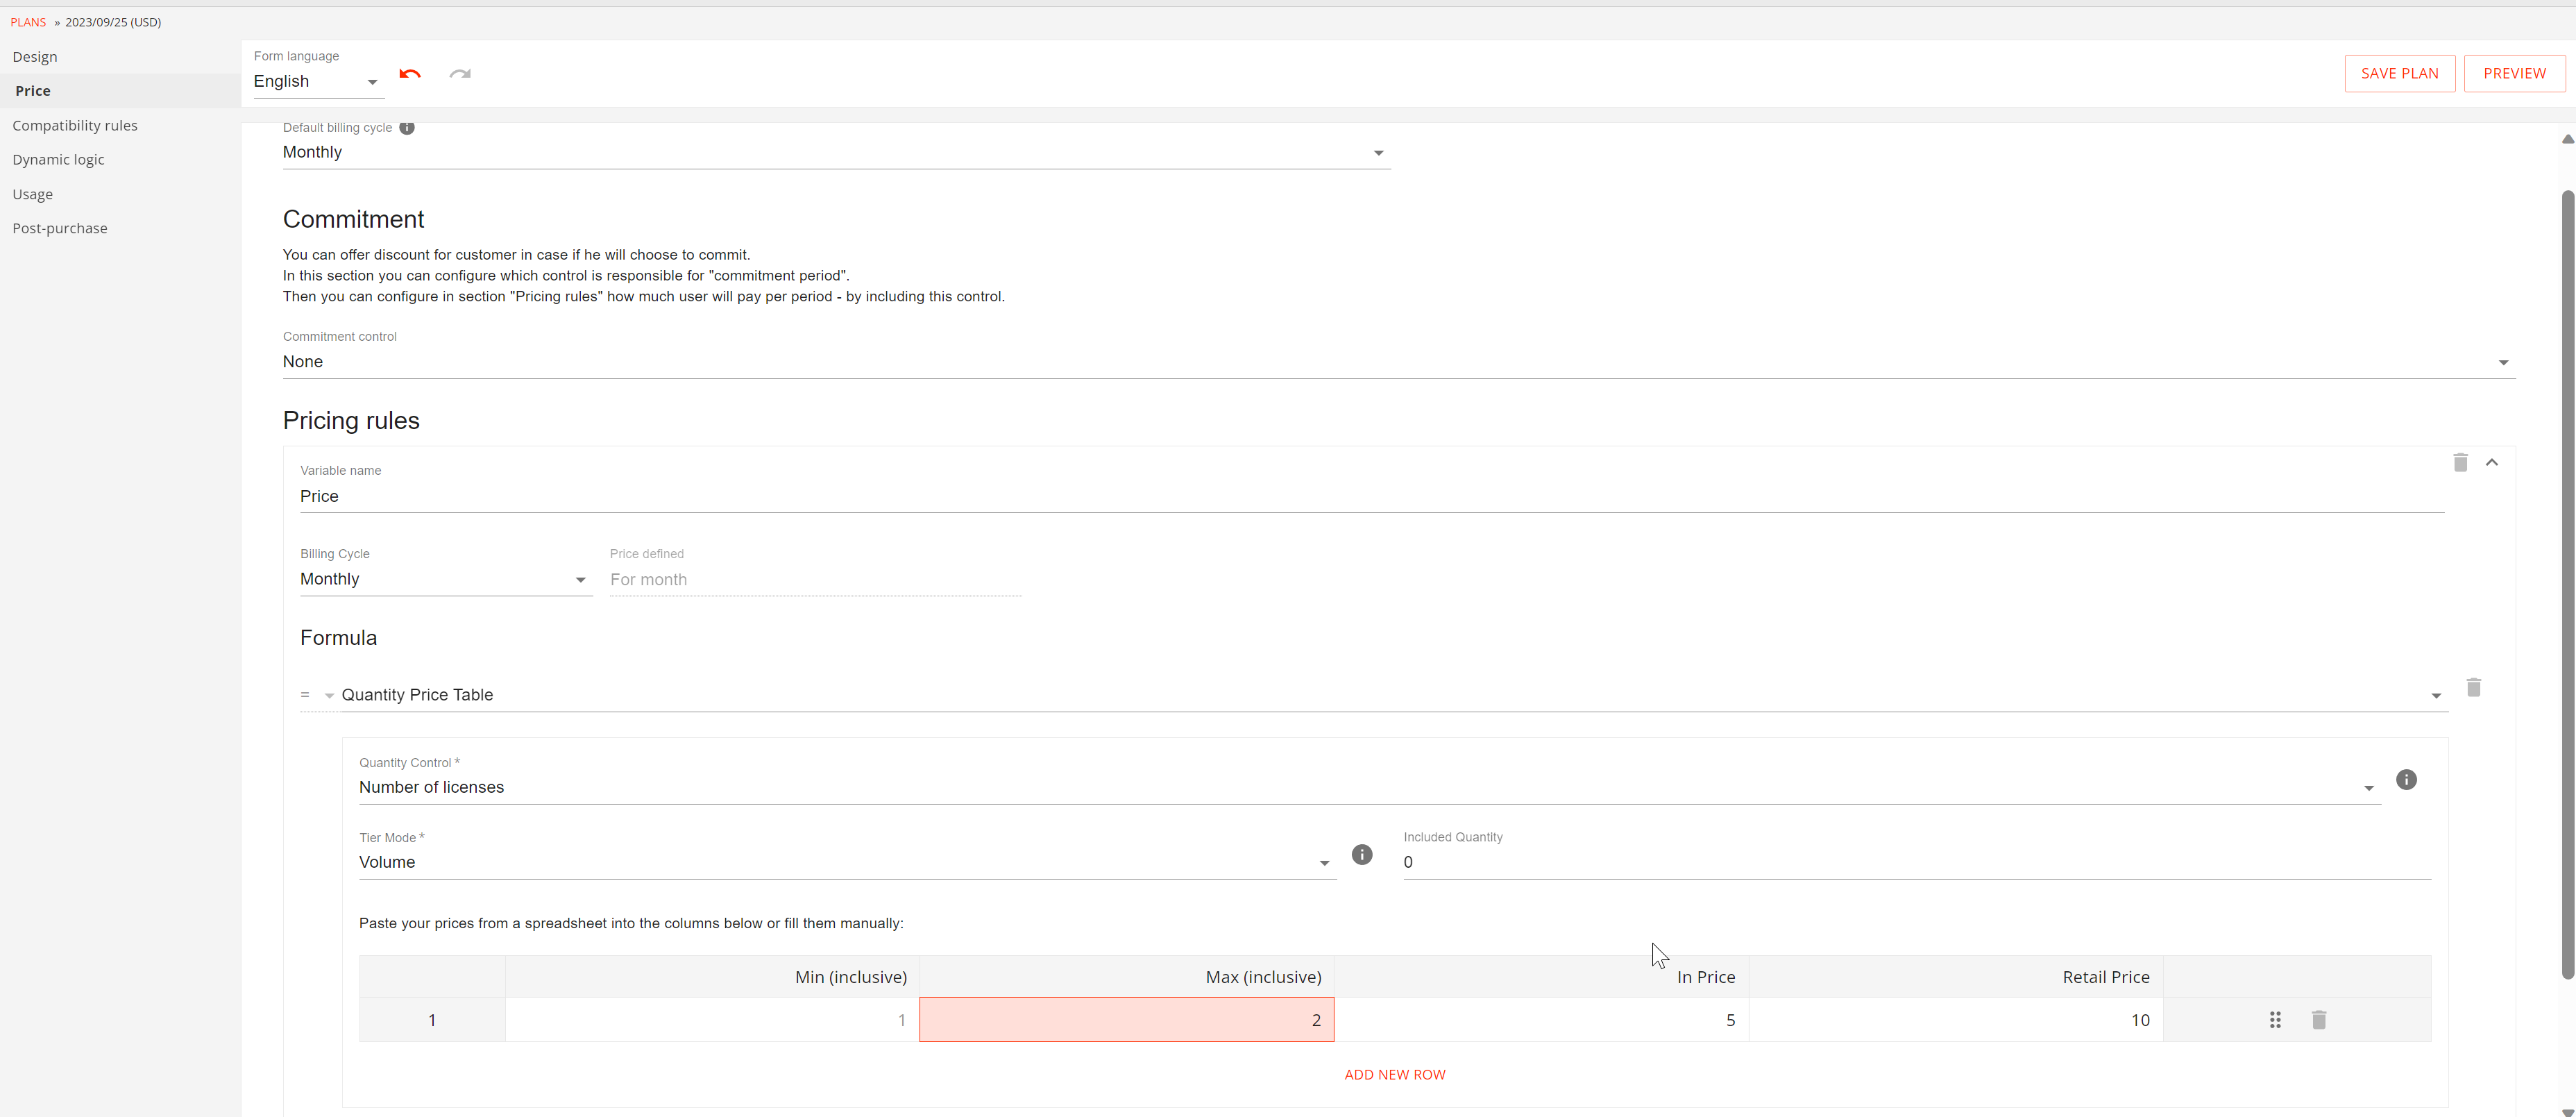The width and height of the screenshot is (2576, 1117).
Task: Click the In Price cell with value 5
Action: [1541, 1020]
